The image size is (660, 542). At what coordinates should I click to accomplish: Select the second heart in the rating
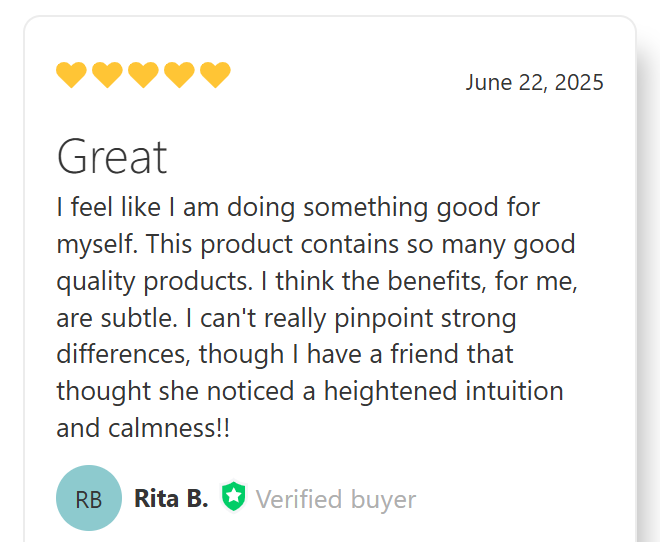pyautogui.click(x=107, y=75)
